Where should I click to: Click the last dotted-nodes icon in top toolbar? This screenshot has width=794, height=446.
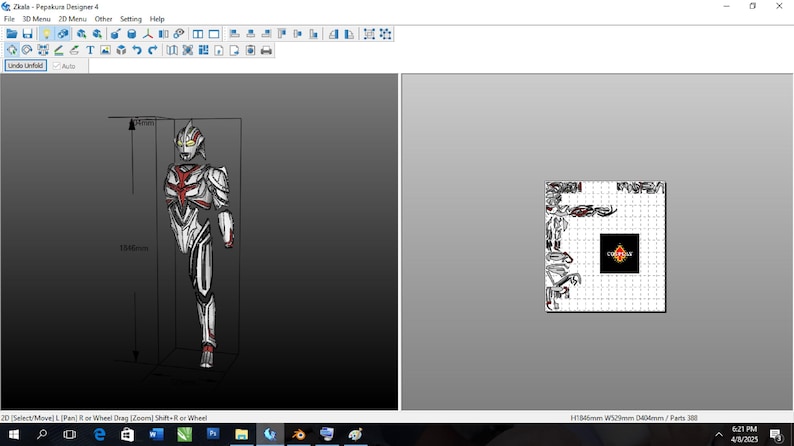pyautogui.click(x=385, y=34)
